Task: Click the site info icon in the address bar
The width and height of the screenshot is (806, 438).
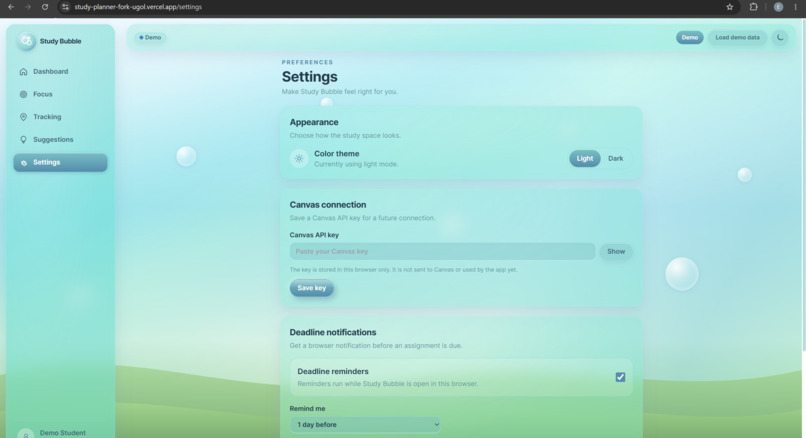Action: click(x=65, y=7)
